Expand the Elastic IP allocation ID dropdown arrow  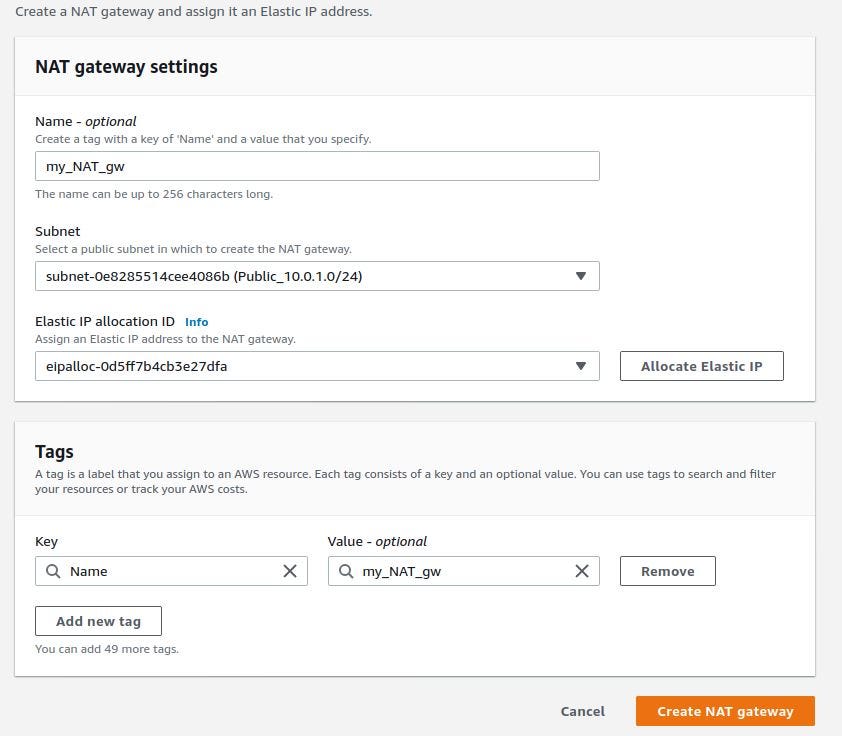click(x=580, y=366)
